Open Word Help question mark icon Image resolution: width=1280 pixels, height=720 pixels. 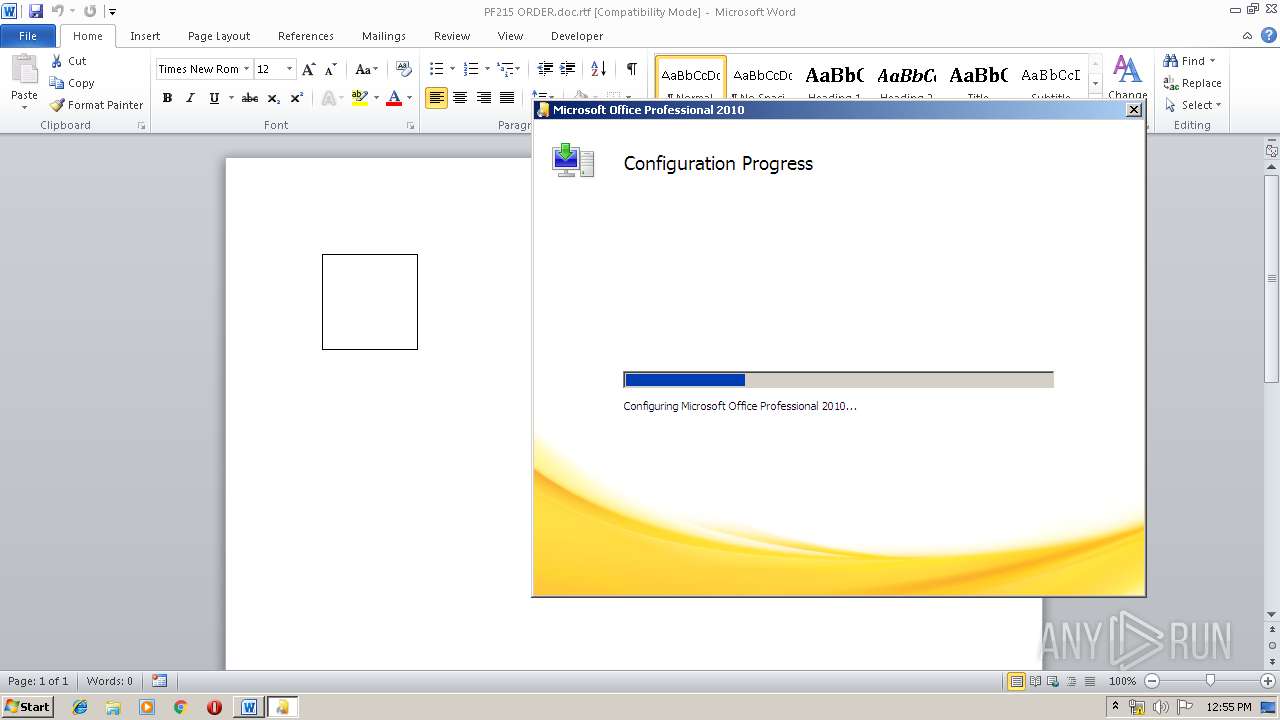(1267, 35)
